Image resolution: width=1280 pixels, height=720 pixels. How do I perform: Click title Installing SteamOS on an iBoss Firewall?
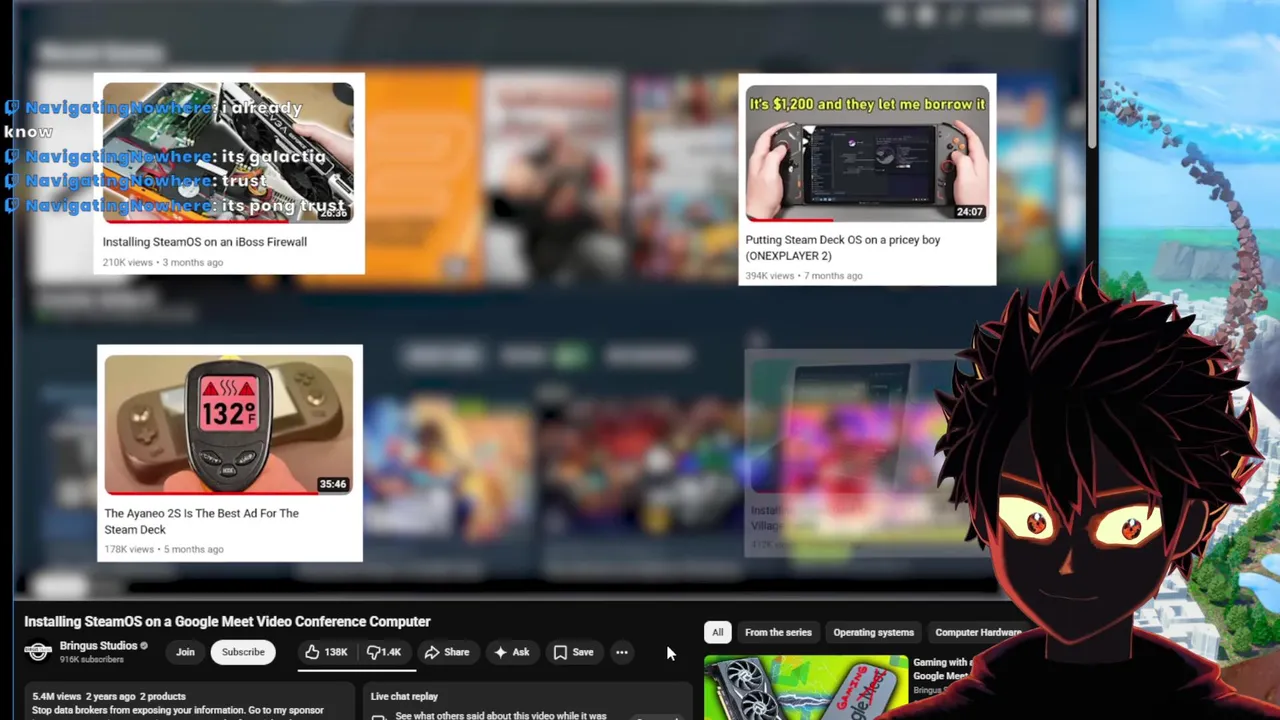tap(205, 242)
